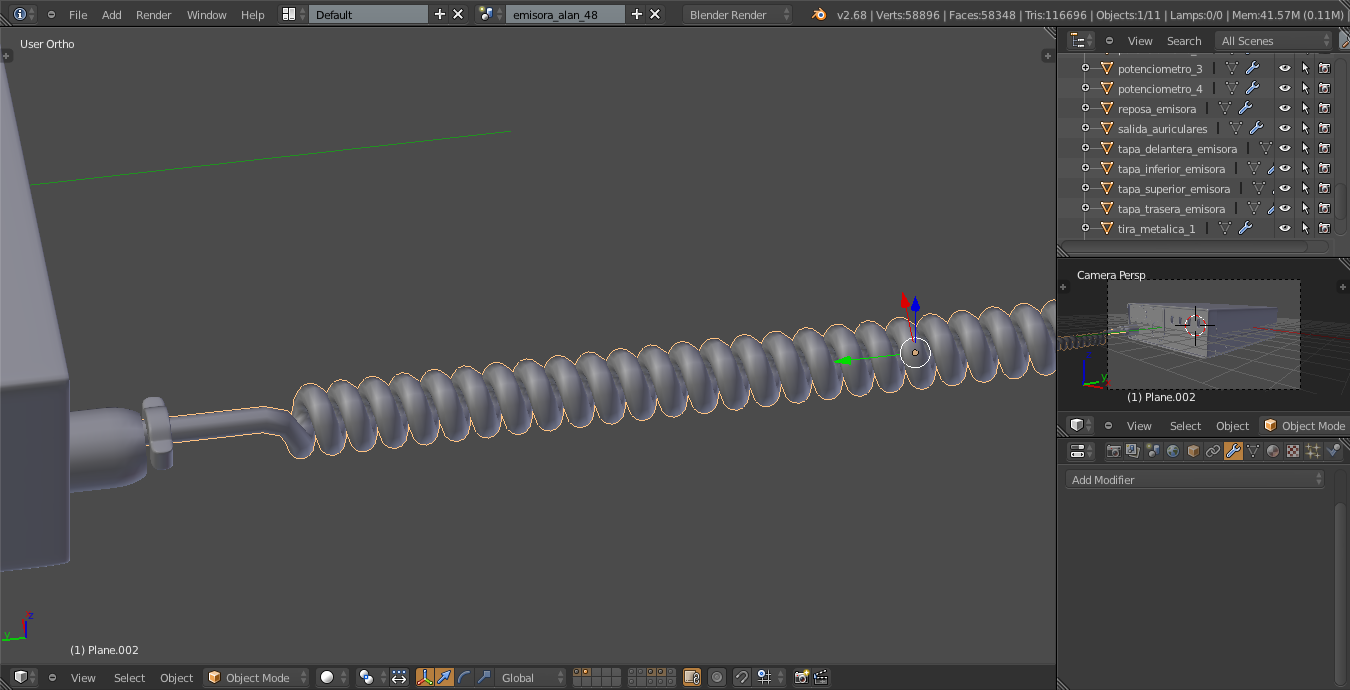Hide potenciometro_3 using its eye icon

1285,68
